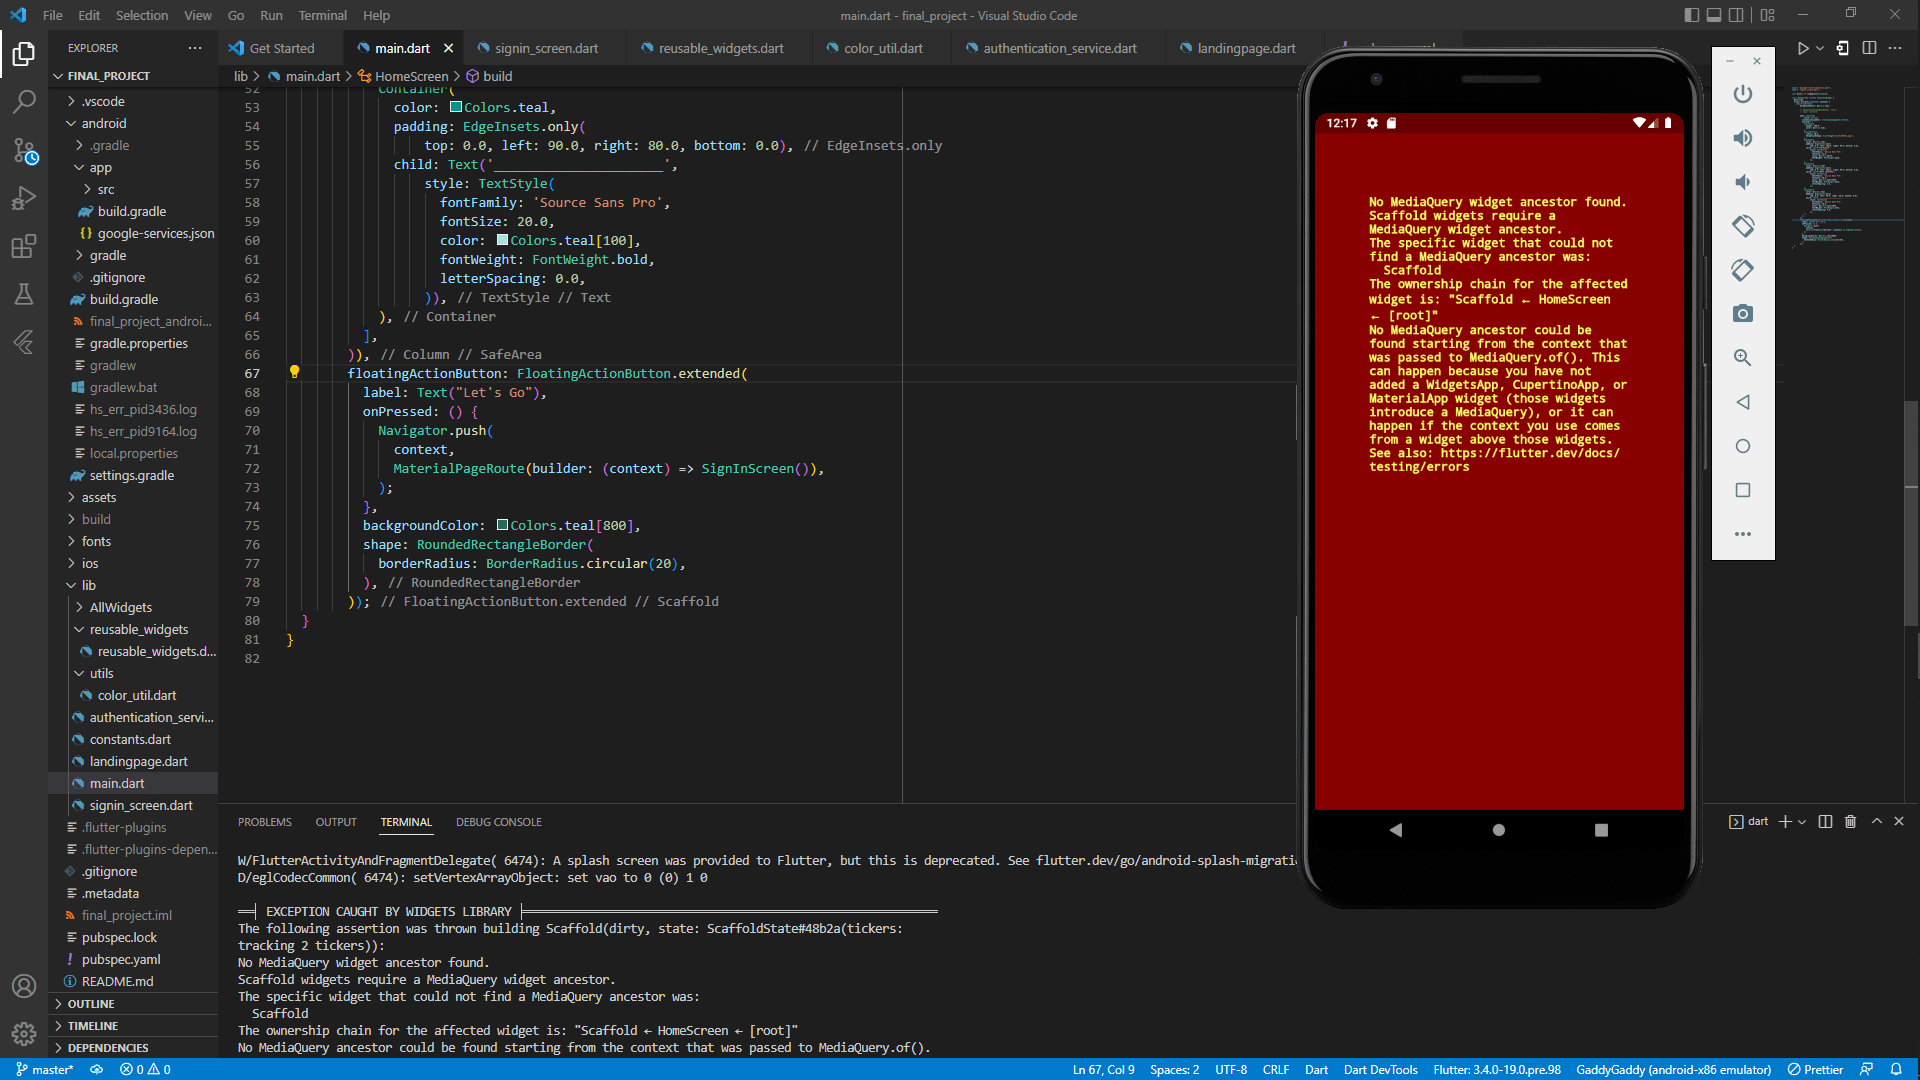Open the Source Control view
The image size is (1920, 1080).
pos(24,152)
